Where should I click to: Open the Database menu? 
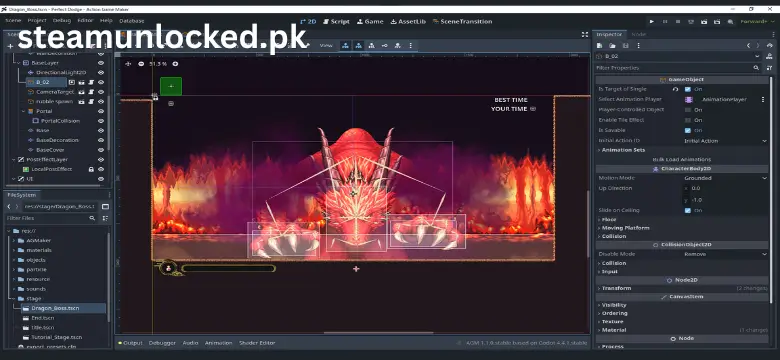click(x=132, y=21)
